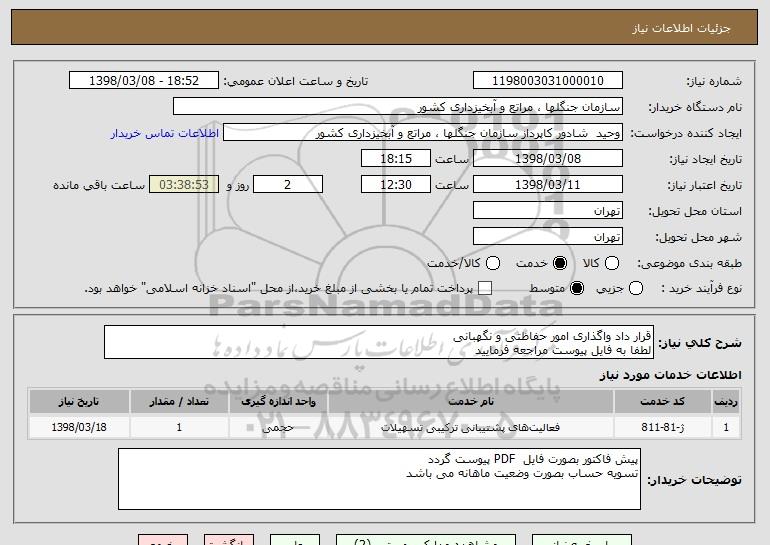770x545 pixels.
Task: Click unit cell حجمی
Action: (x=278, y=427)
